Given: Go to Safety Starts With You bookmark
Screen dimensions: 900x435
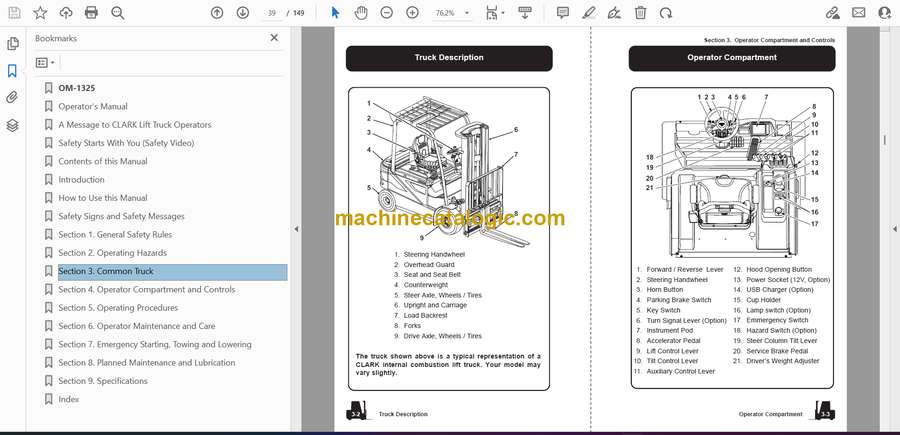Looking at the screenshot, I should [x=126, y=143].
